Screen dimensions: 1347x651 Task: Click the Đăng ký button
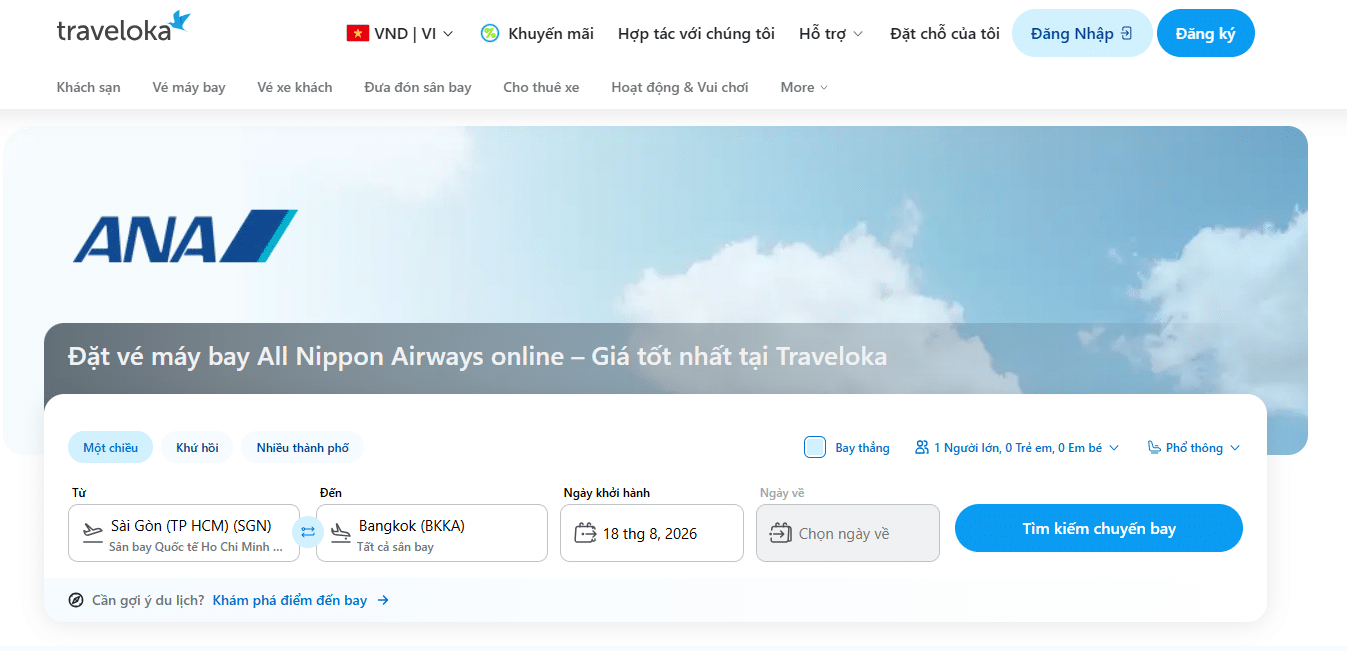click(1206, 33)
